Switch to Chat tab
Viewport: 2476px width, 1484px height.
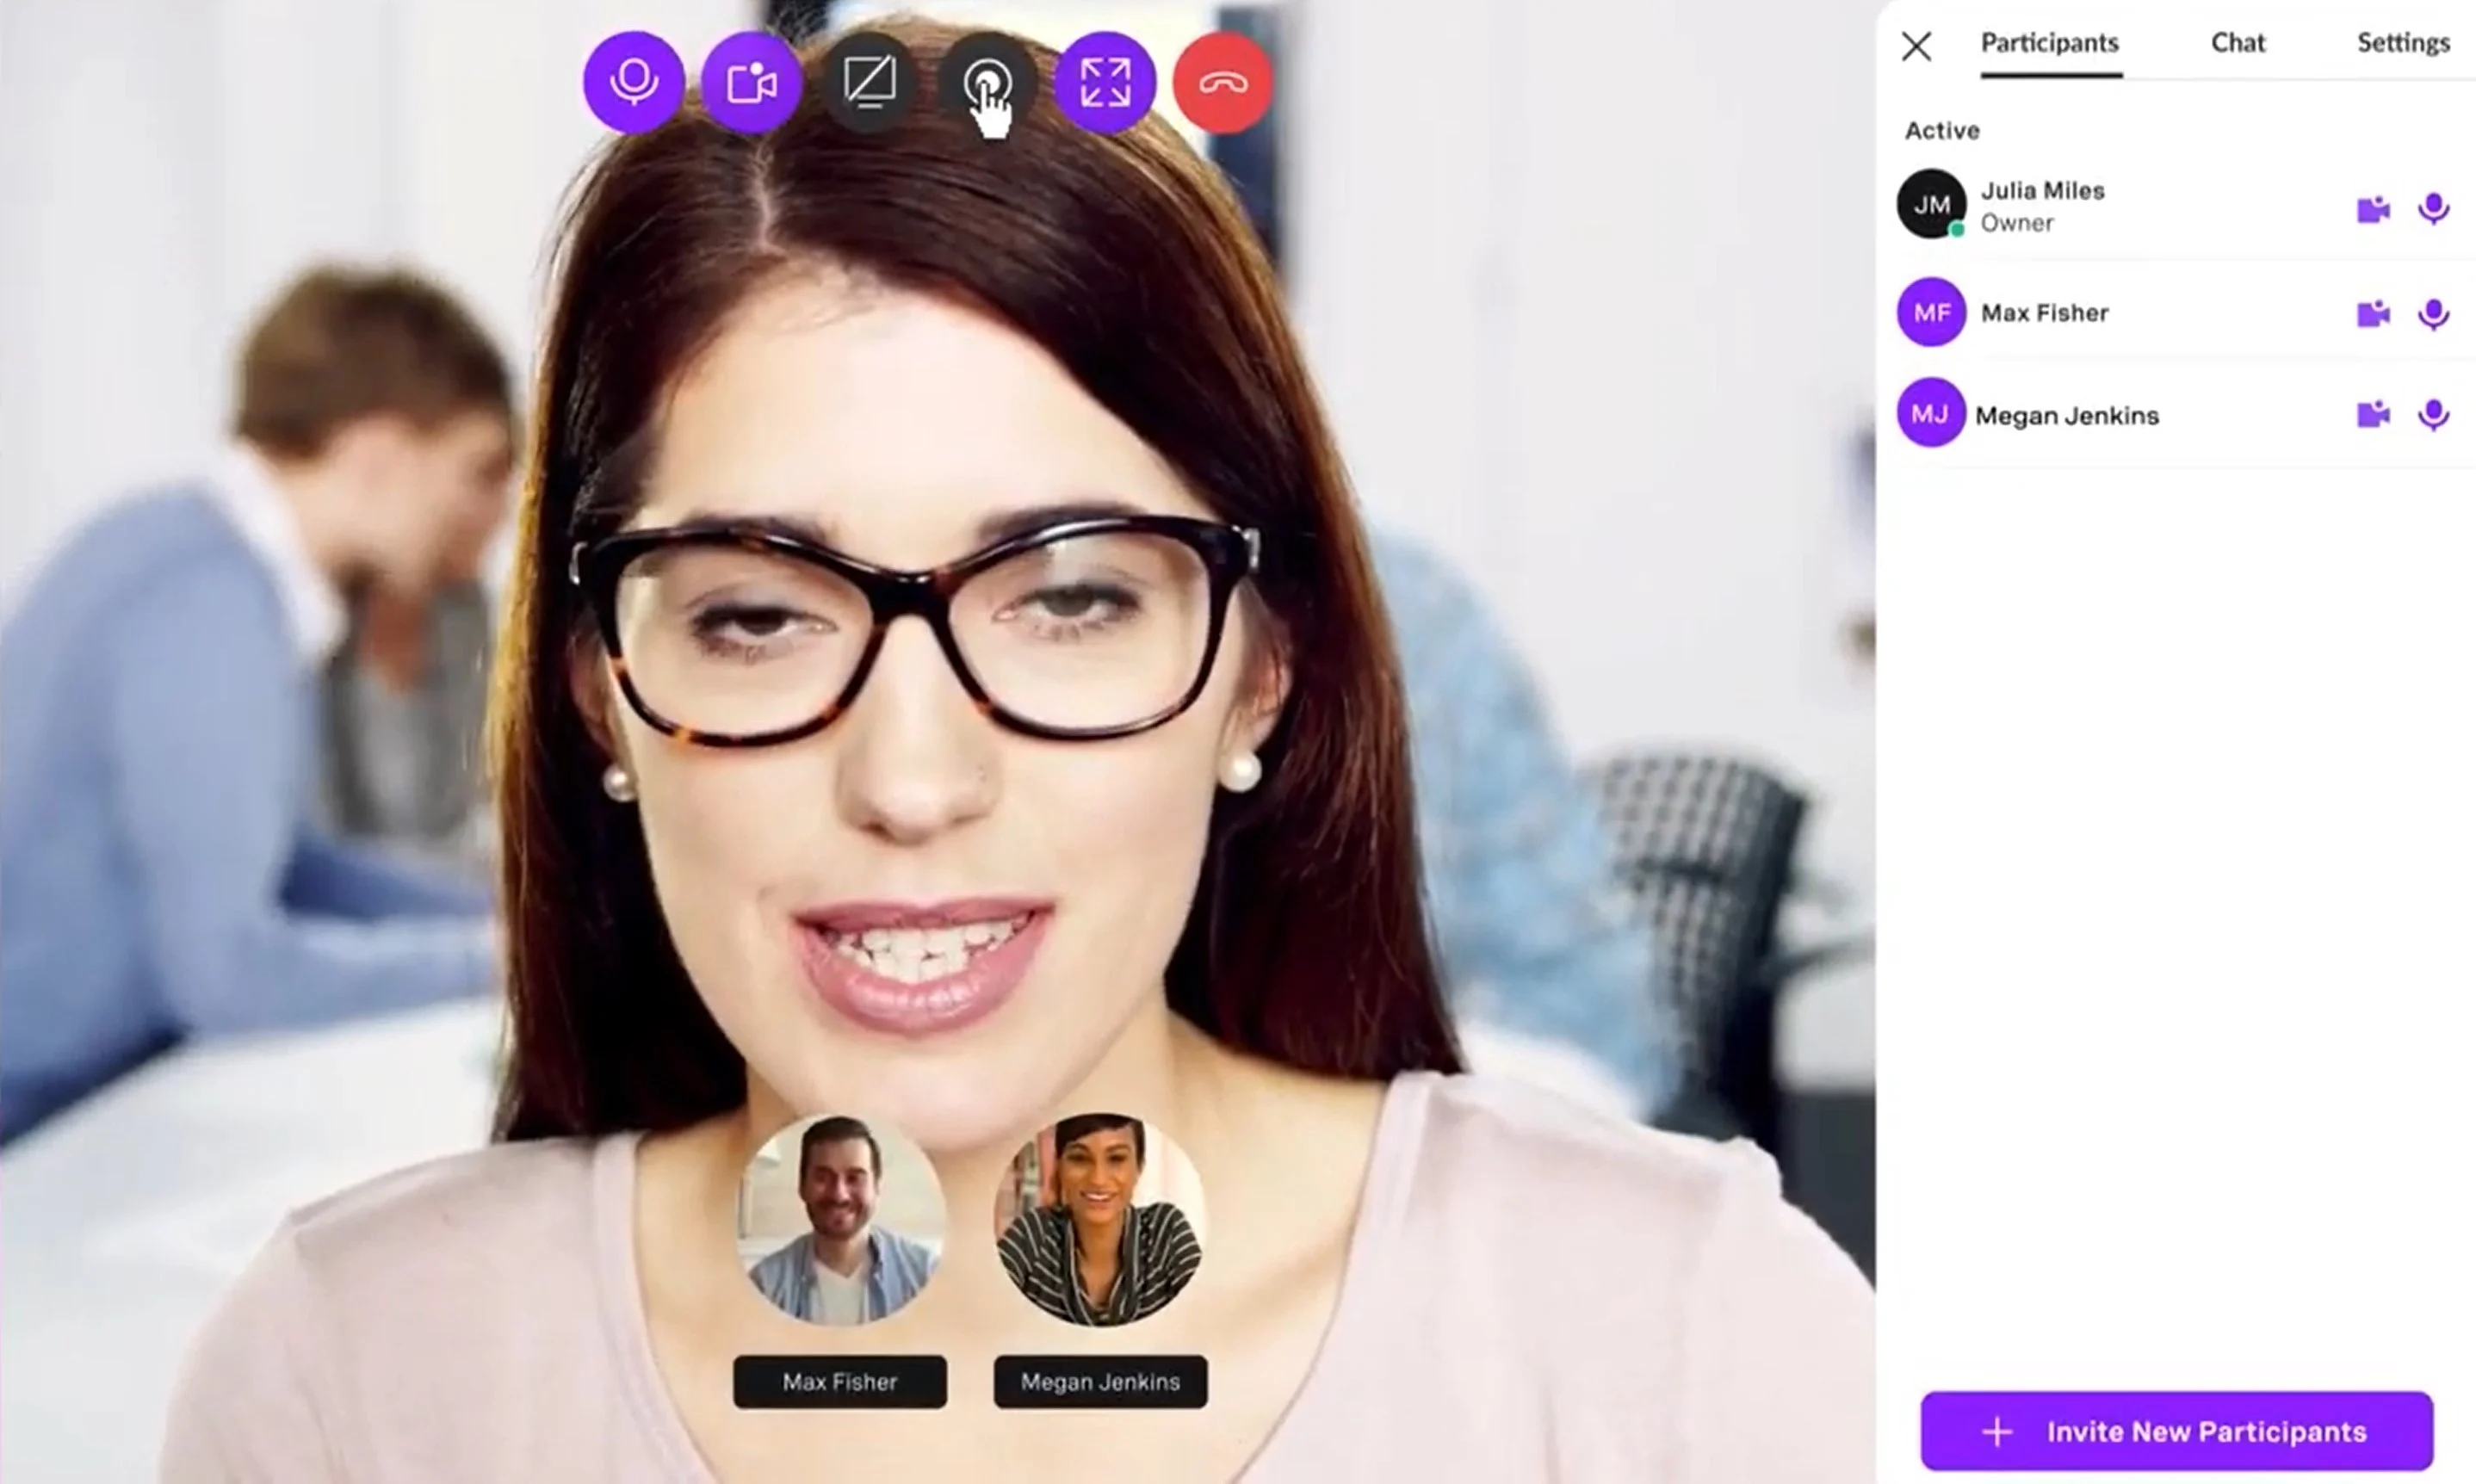2239,42
